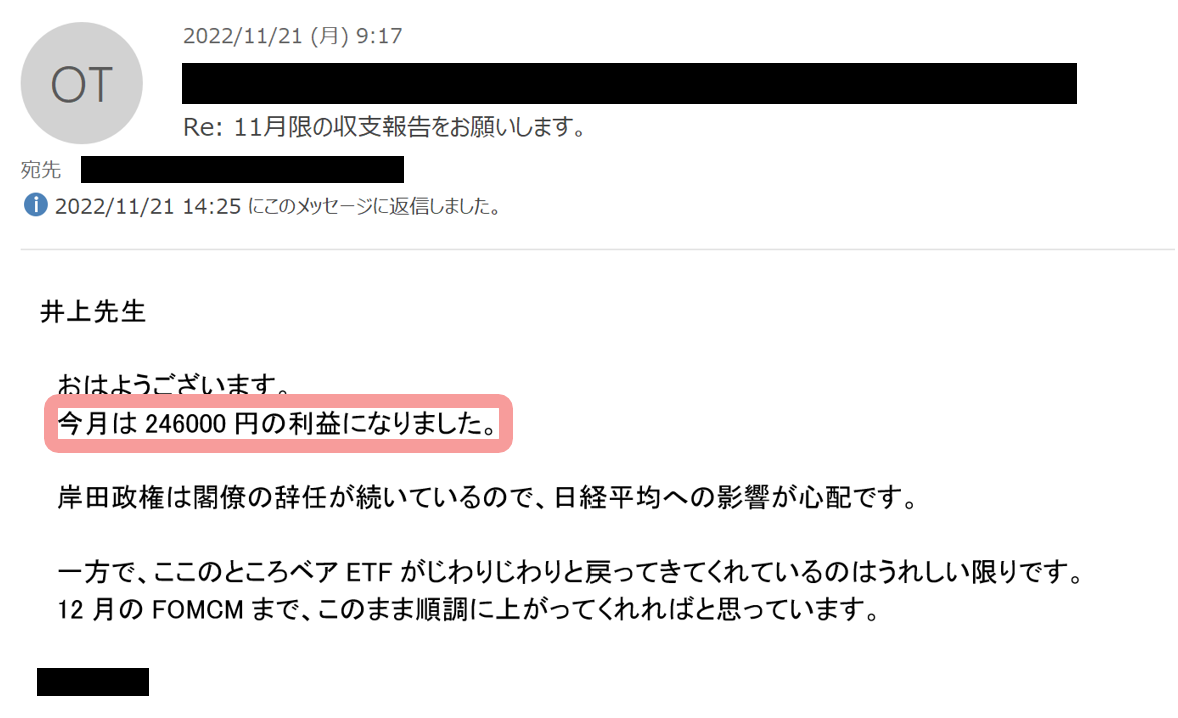The width and height of the screenshot is (1178, 718).
Task: Click the sentence starting 一方で、ここのところベア ETF
Action: (x=572, y=572)
